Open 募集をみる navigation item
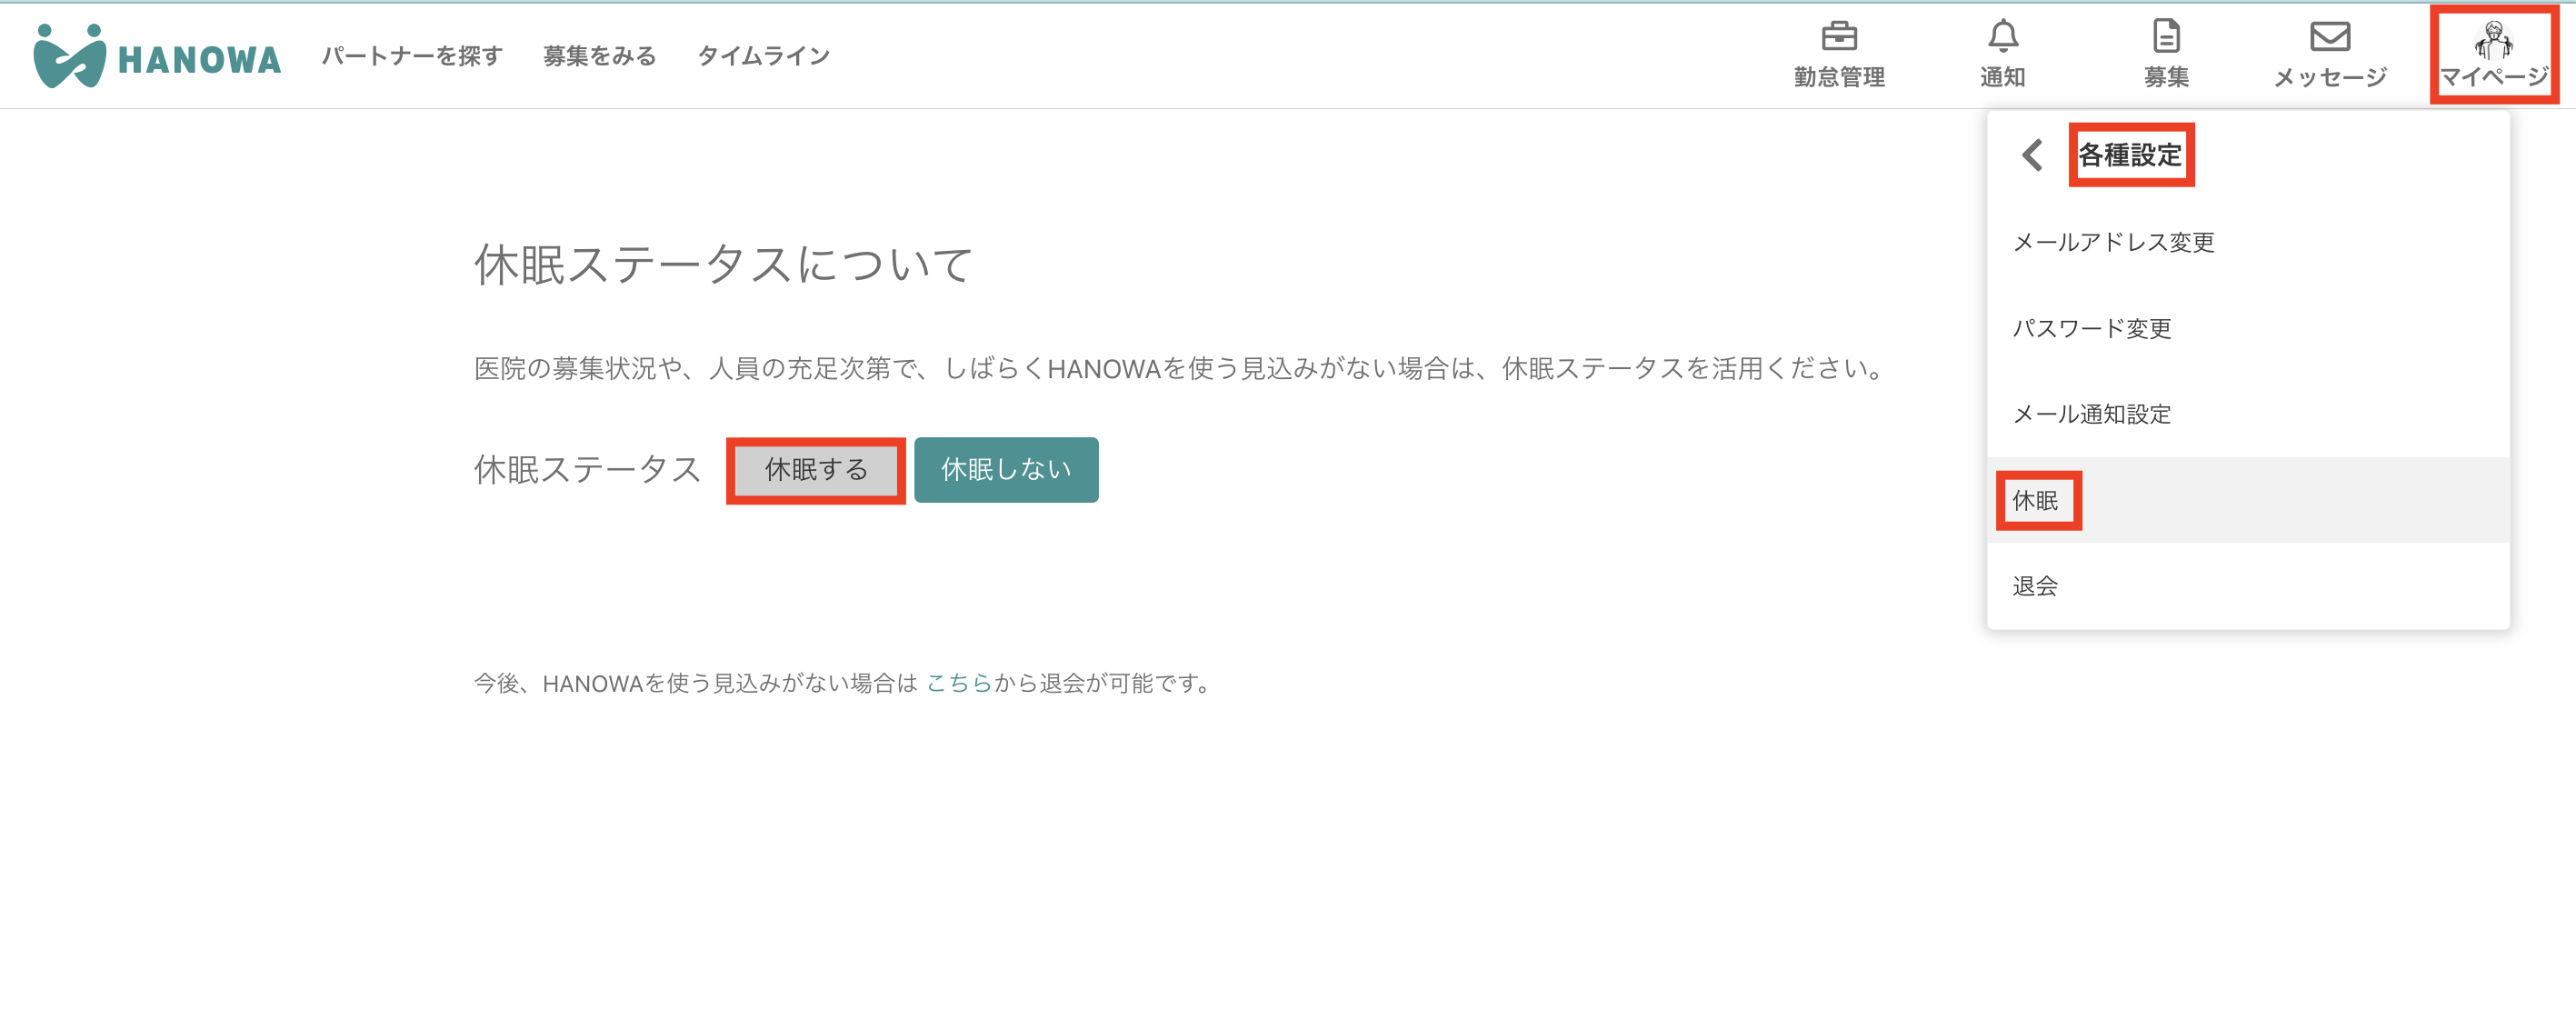 [599, 56]
